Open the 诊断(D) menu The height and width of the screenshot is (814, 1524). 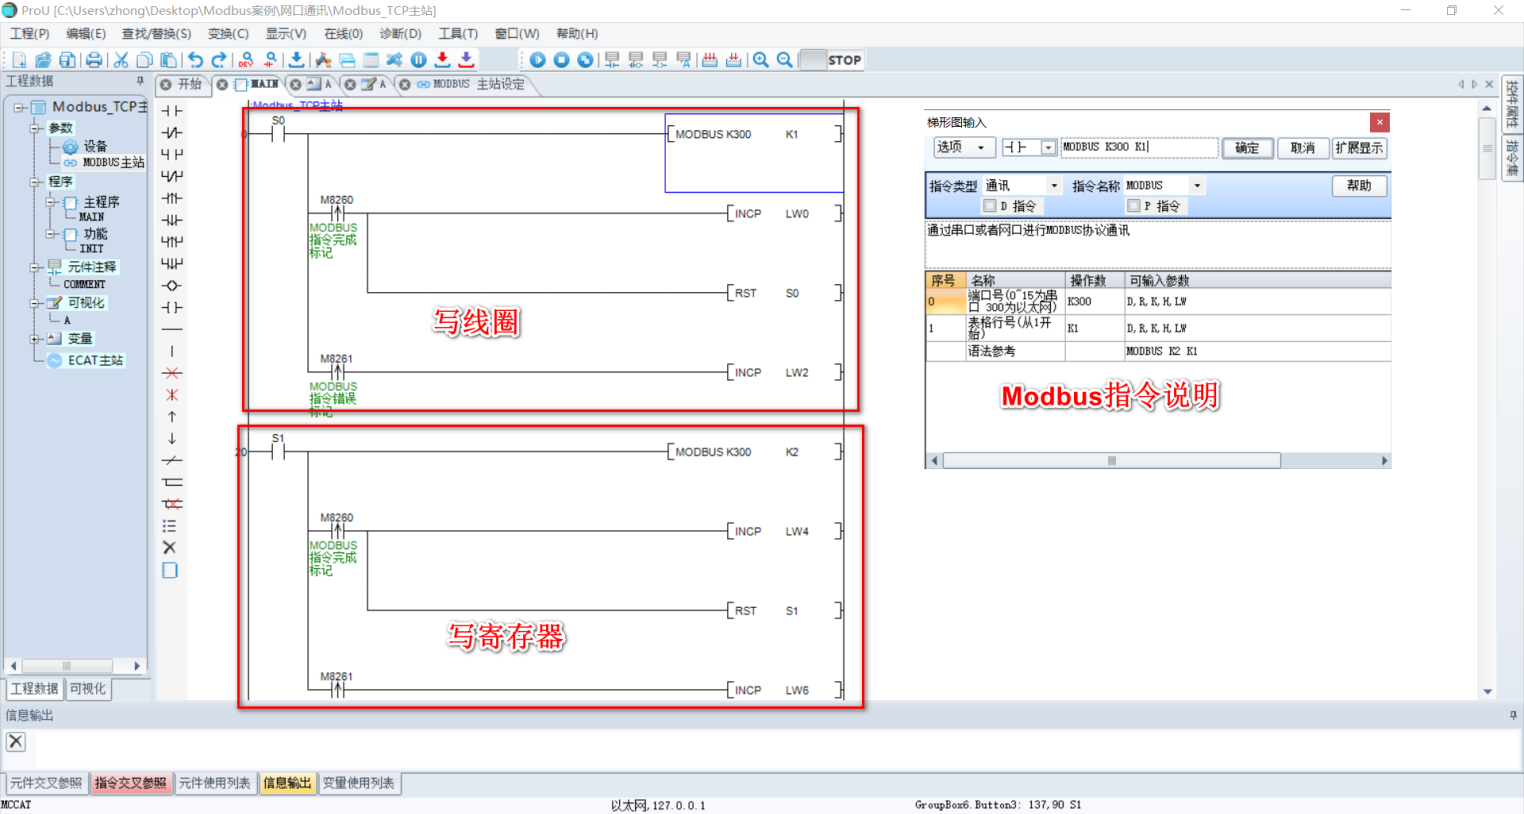click(400, 34)
